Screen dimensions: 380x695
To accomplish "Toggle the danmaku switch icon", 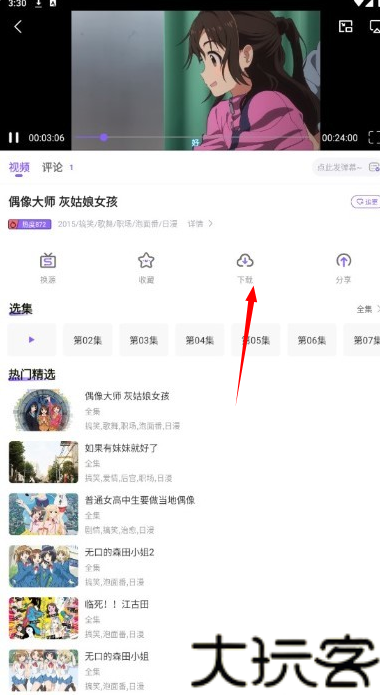I will (374, 168).
